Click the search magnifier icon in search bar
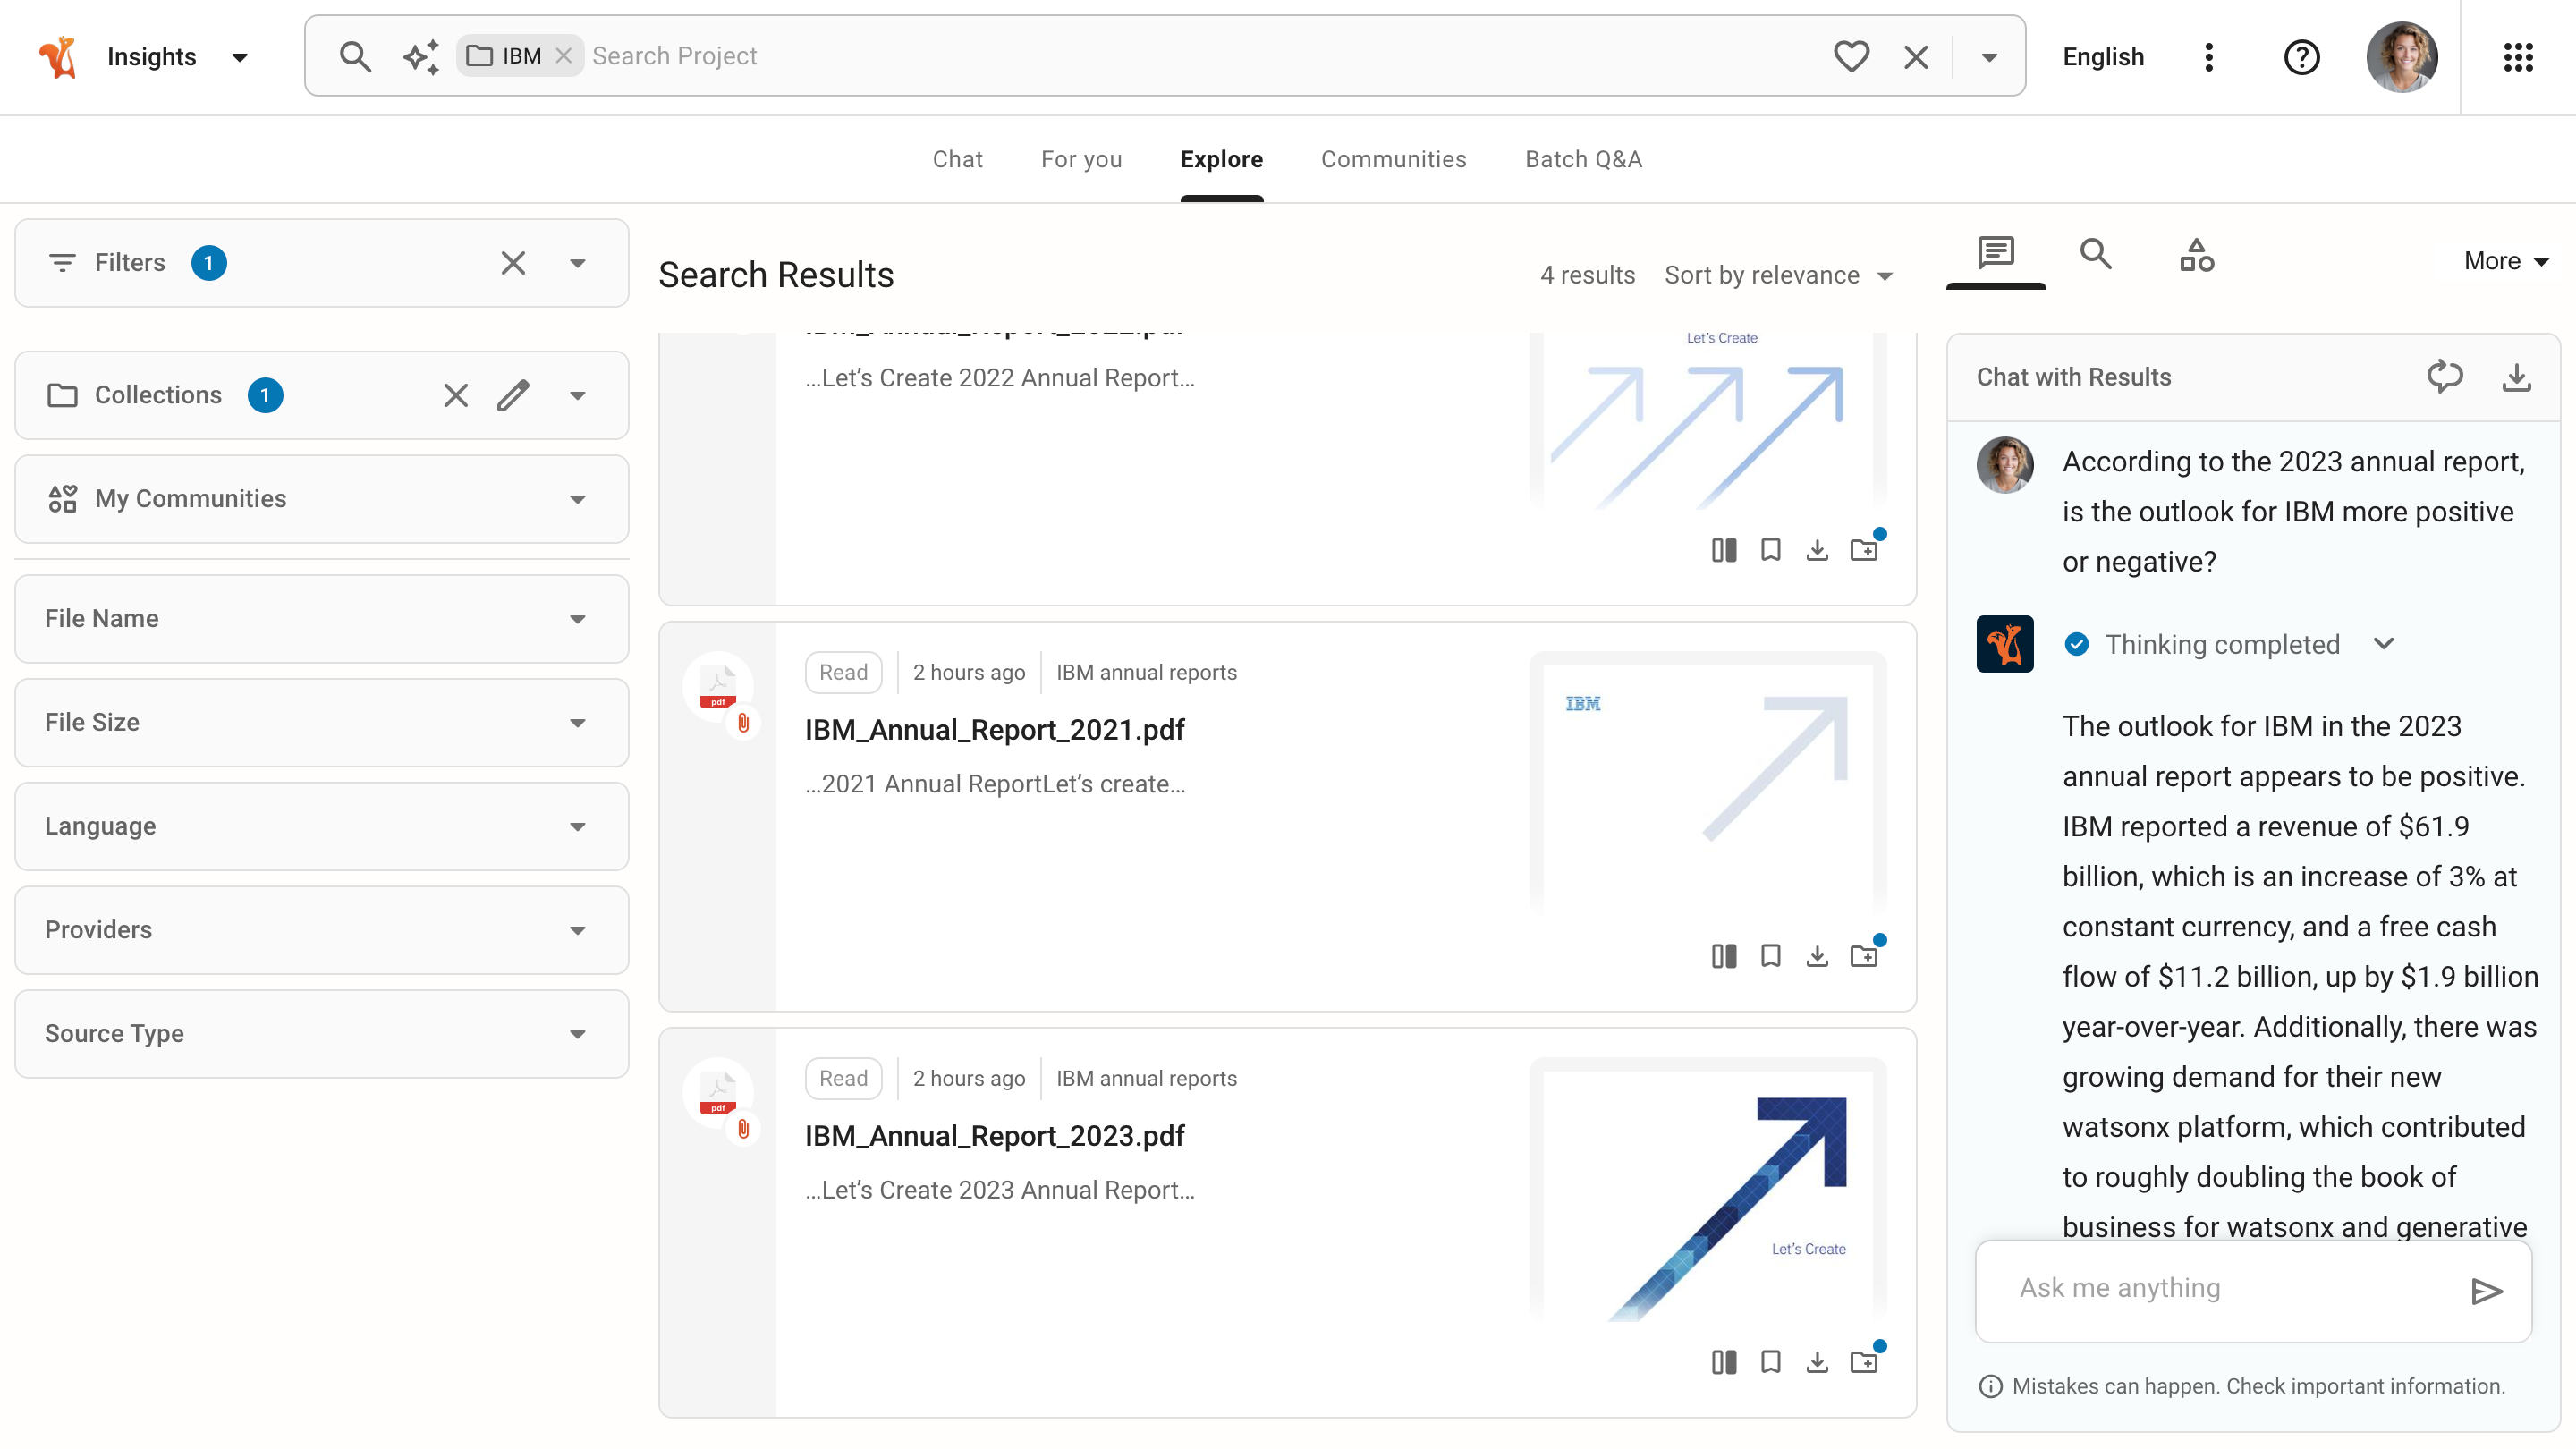Viewport: 2576px width, 1449px height. 355,56
